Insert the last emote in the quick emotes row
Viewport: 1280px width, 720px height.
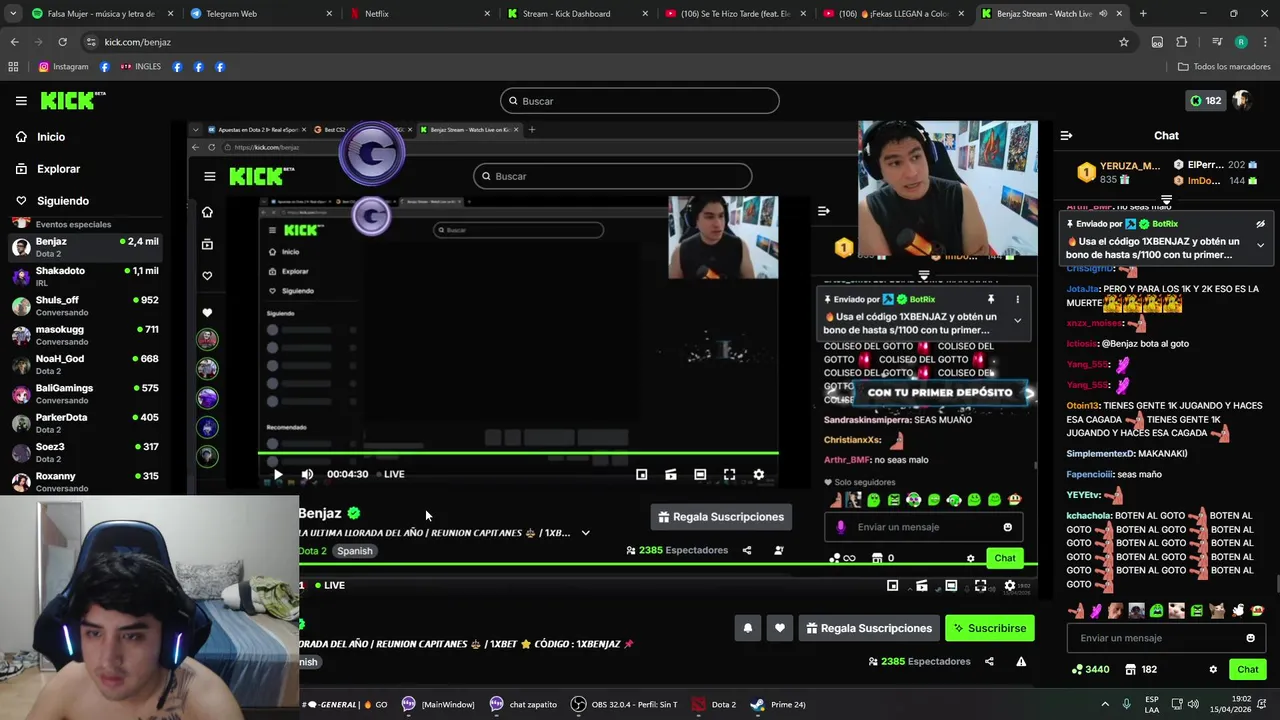point(1257,611)
